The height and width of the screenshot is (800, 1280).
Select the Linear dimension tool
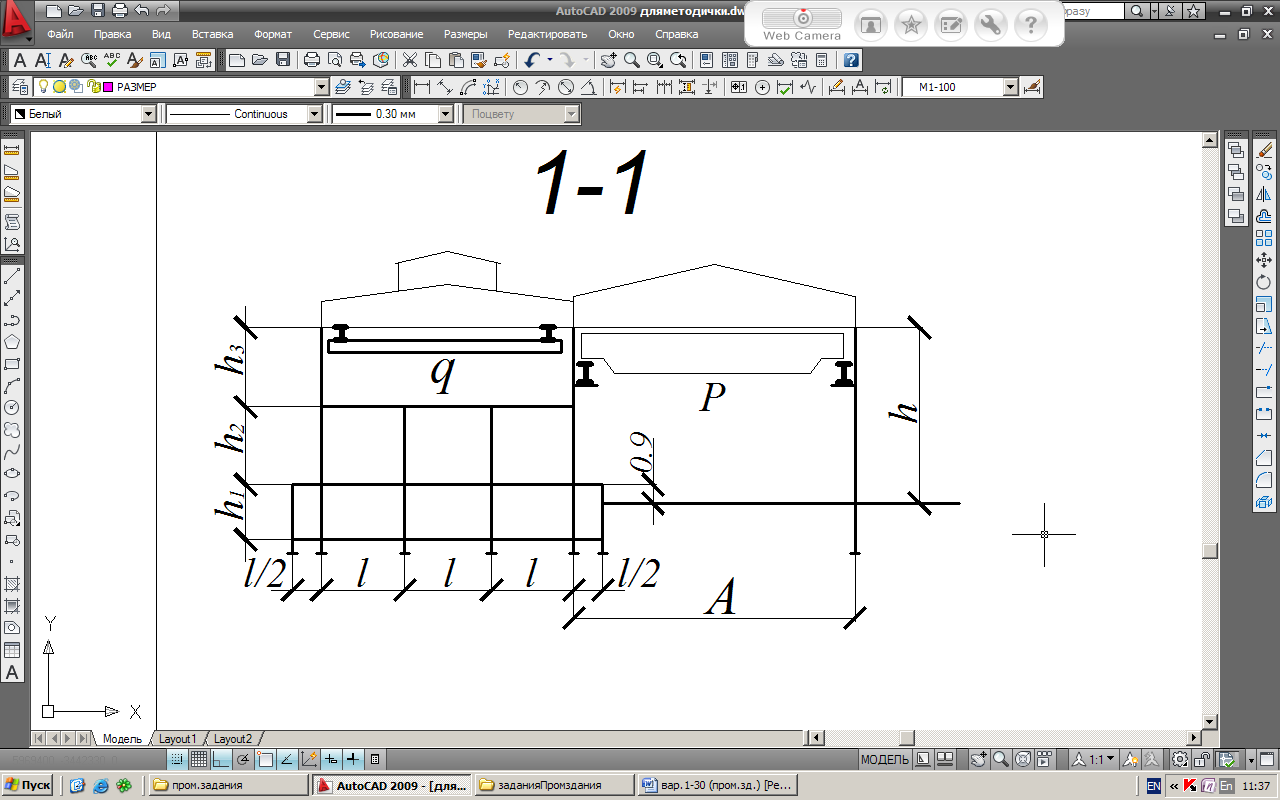422,87
